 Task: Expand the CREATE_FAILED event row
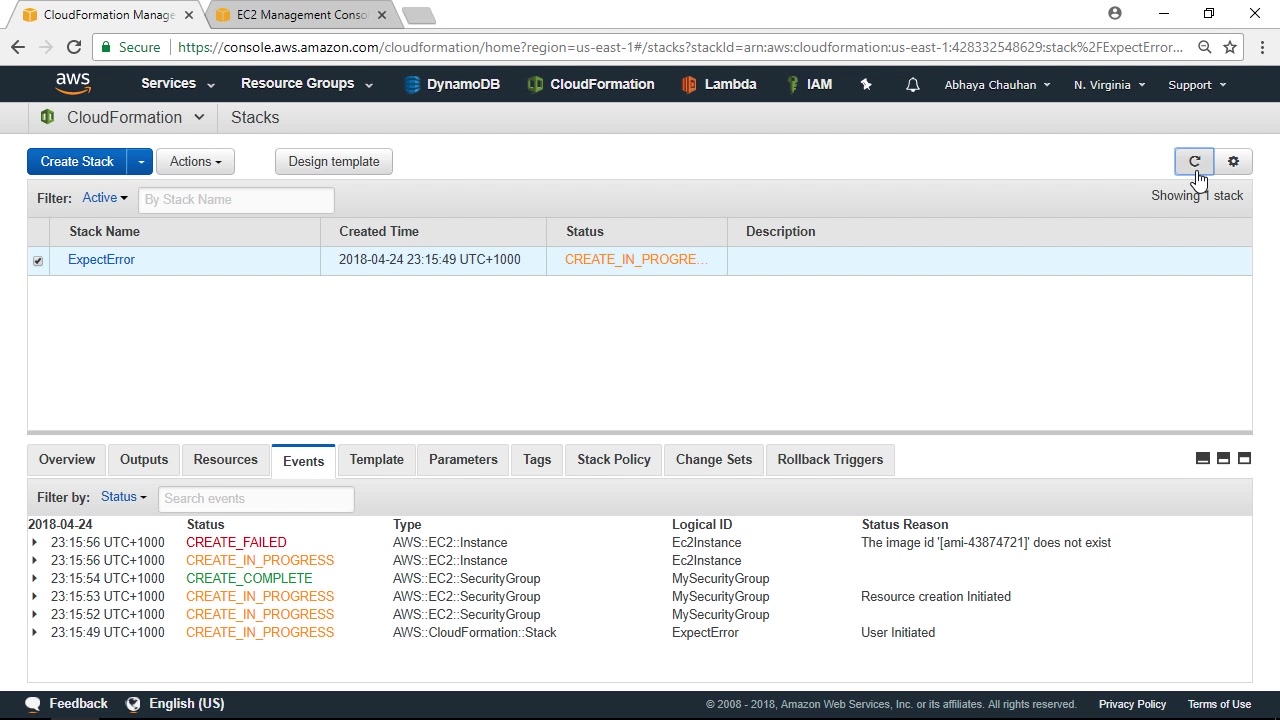coord(35,543)
